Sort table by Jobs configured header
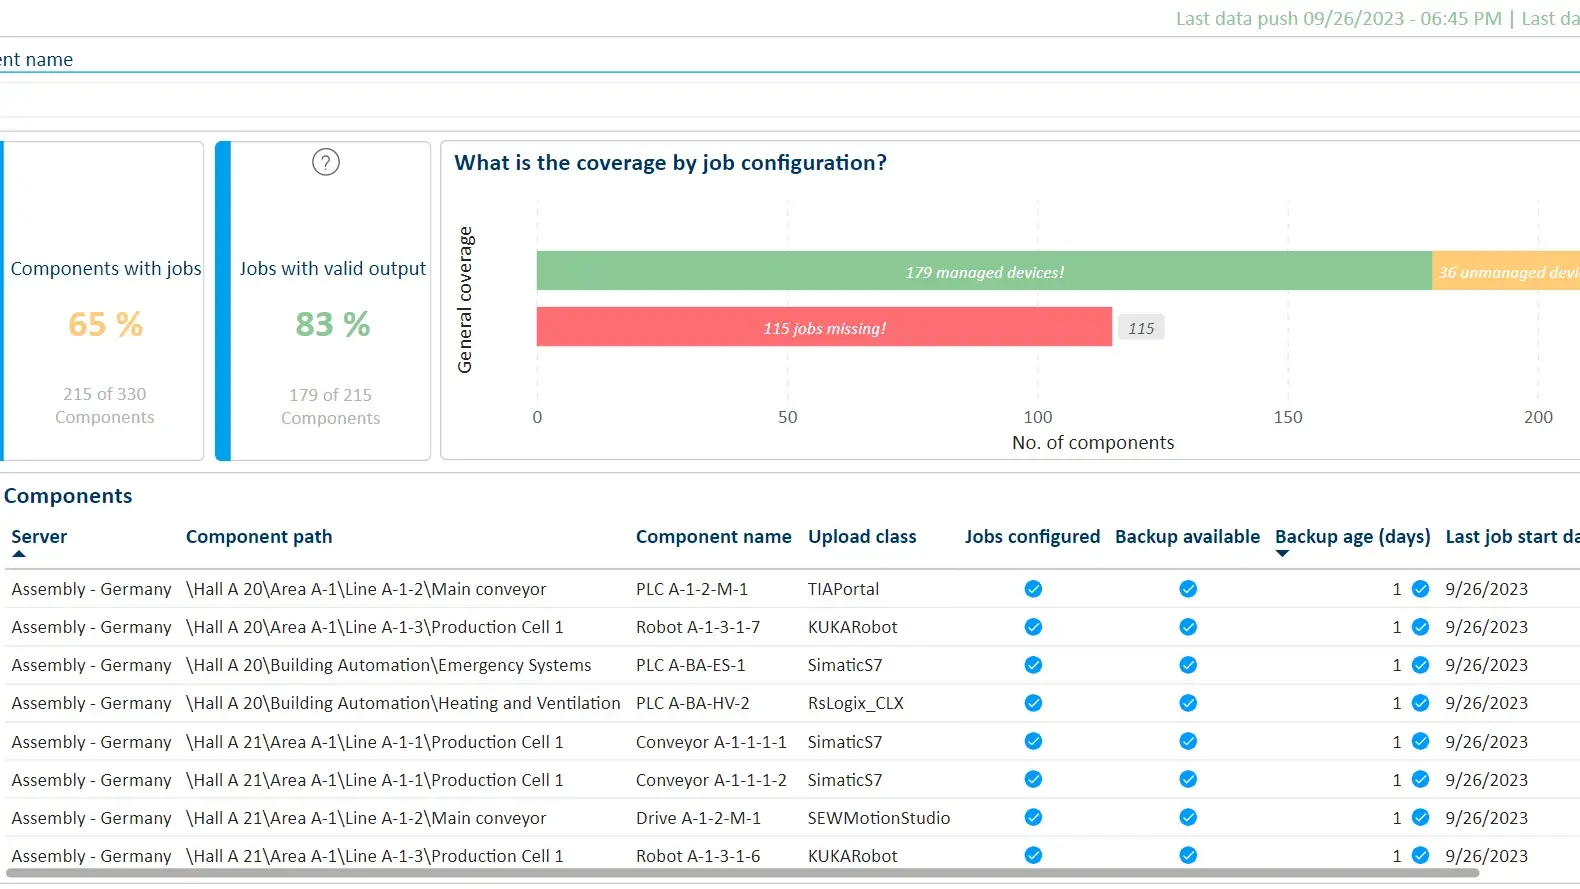Screen dimensions: 1580x889 tap(1032, 537)
